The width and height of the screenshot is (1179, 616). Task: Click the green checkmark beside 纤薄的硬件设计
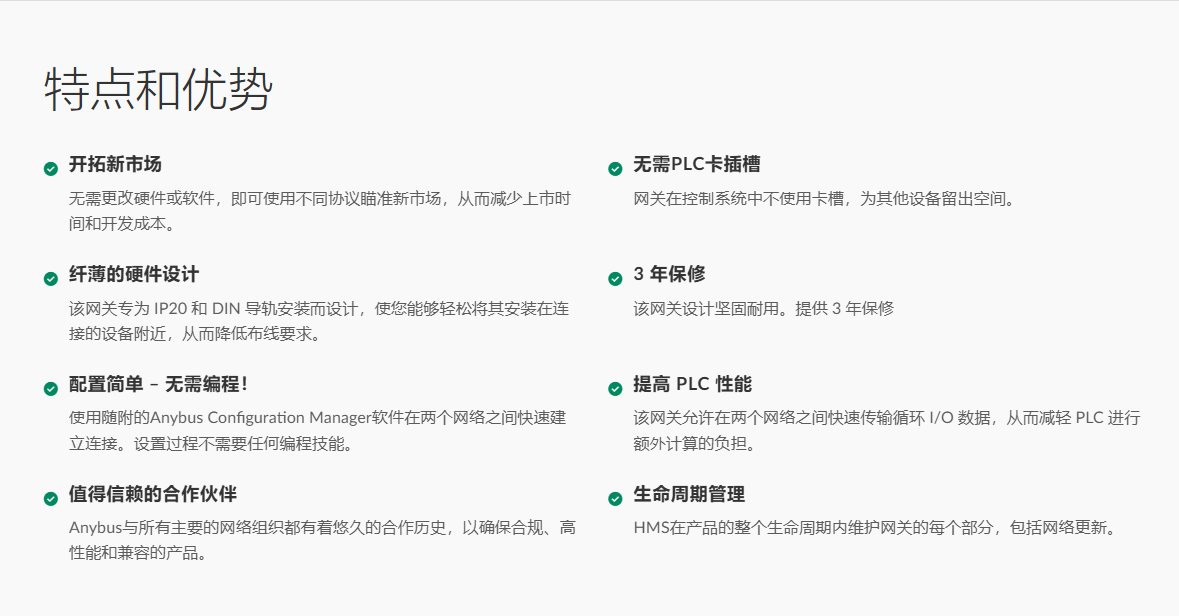point(51,279)
